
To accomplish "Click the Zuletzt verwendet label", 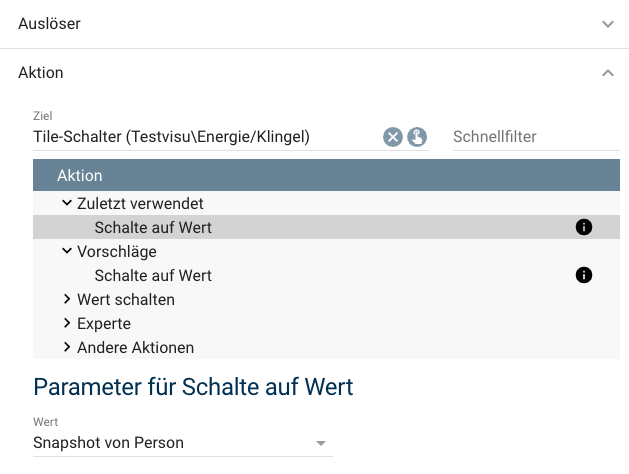I will pyautogui.click(x=140, y=203).
